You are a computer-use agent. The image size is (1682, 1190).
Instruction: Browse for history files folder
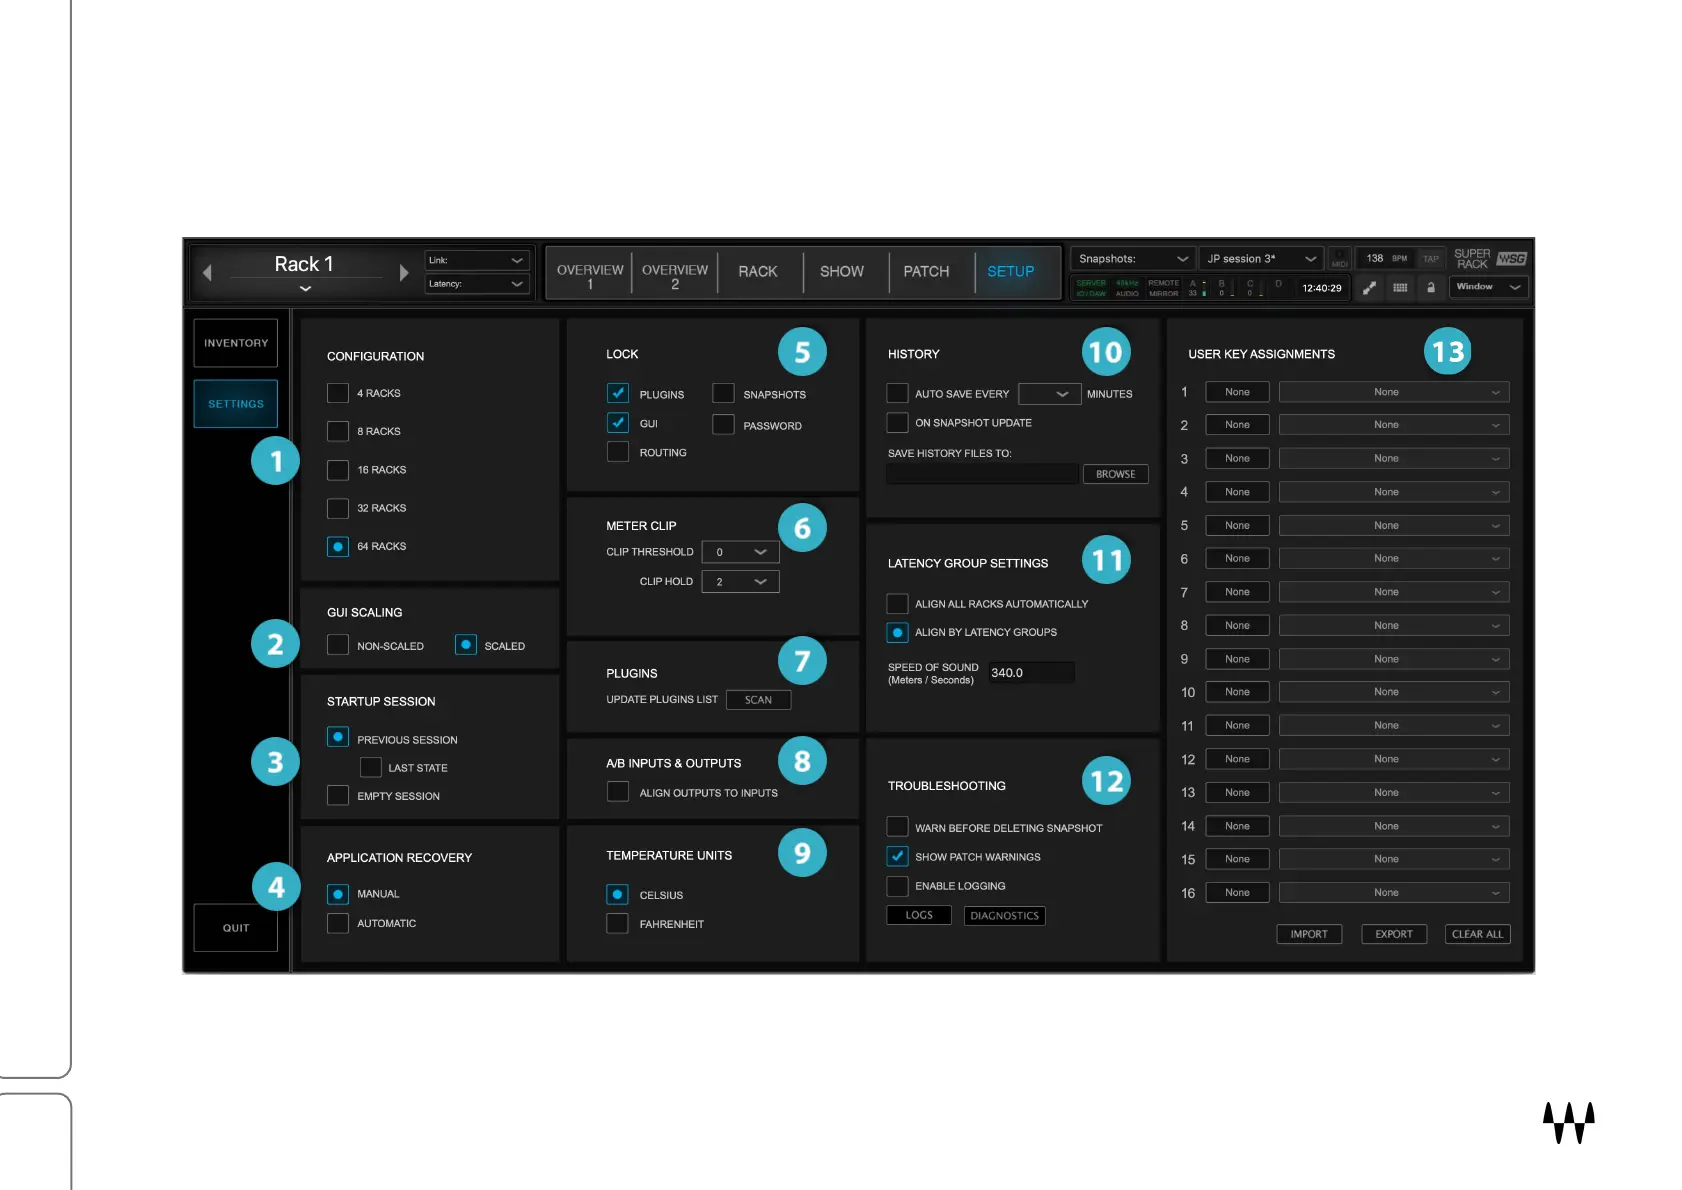point(1115,474)
